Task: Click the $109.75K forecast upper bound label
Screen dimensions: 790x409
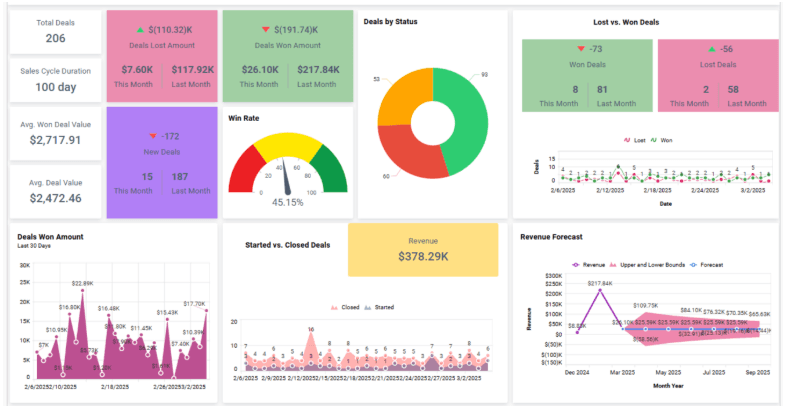Action: click(646, 306)
